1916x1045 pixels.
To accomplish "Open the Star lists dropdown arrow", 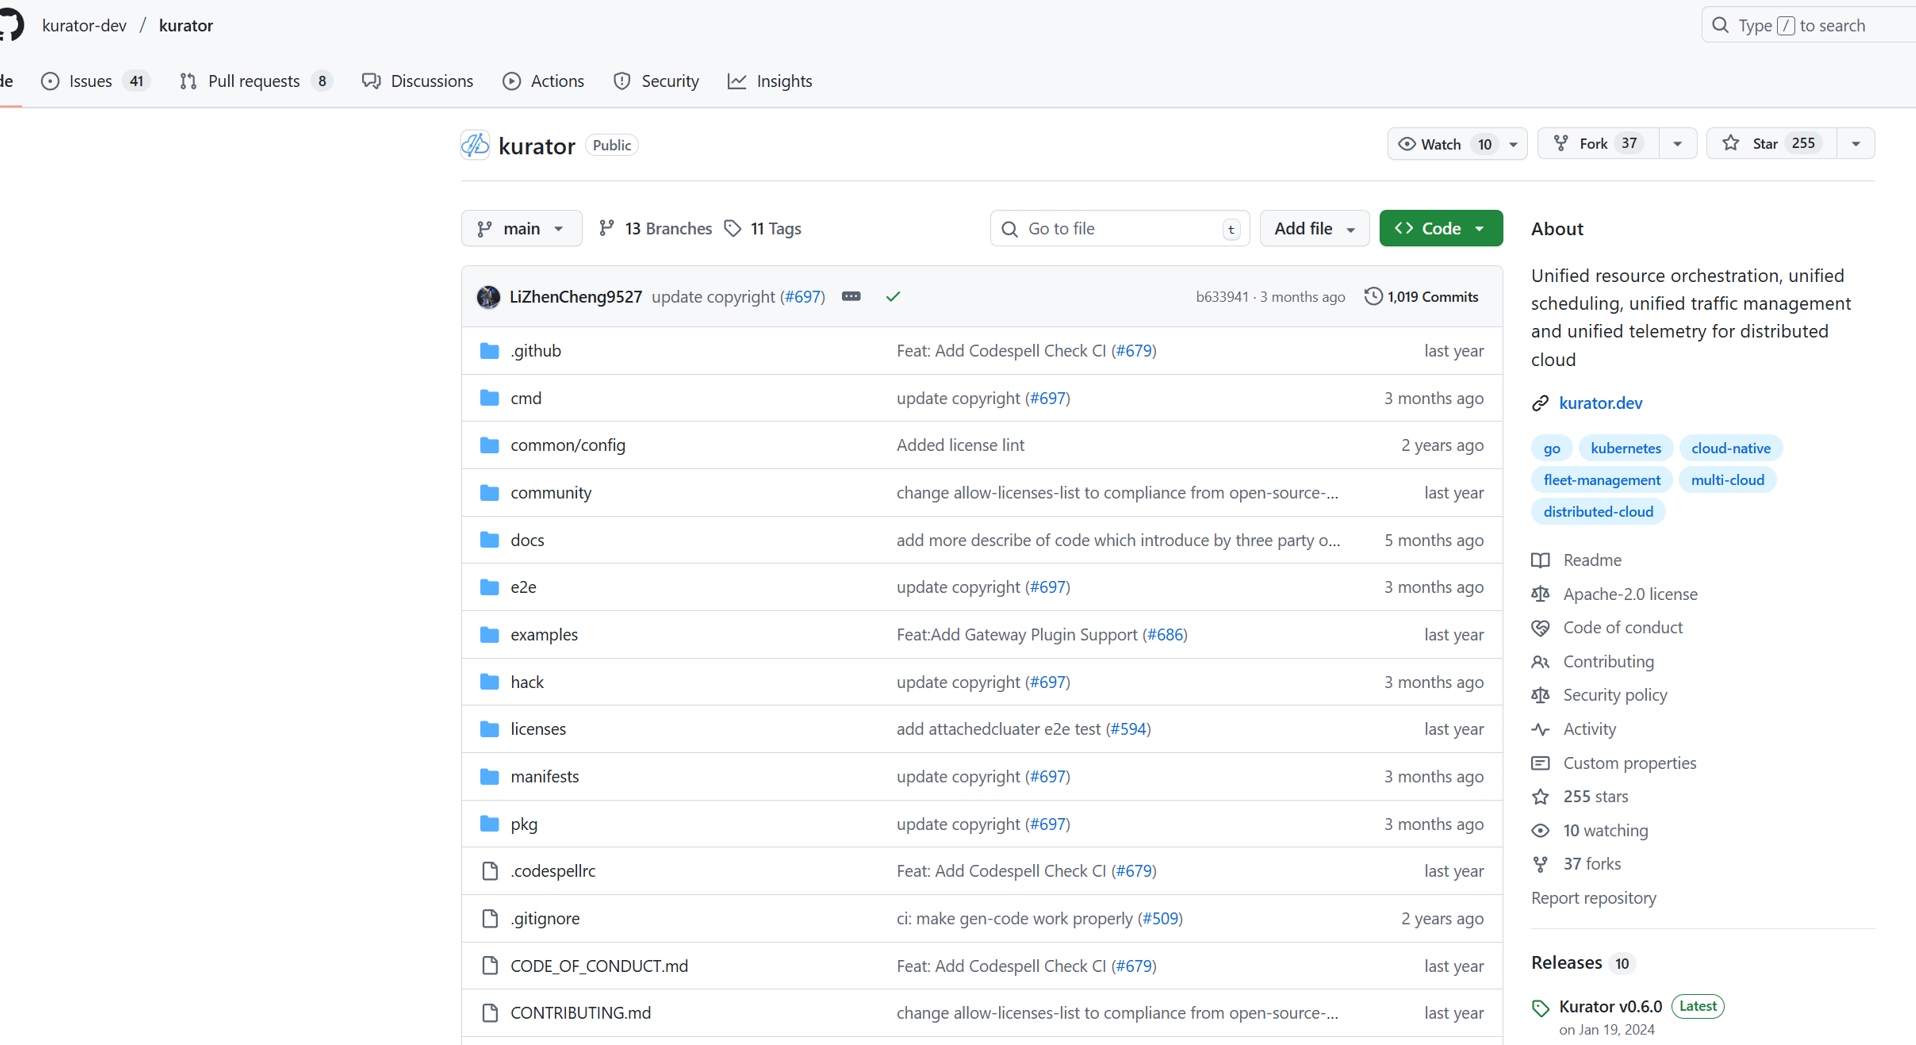I will coord(1856,144).
